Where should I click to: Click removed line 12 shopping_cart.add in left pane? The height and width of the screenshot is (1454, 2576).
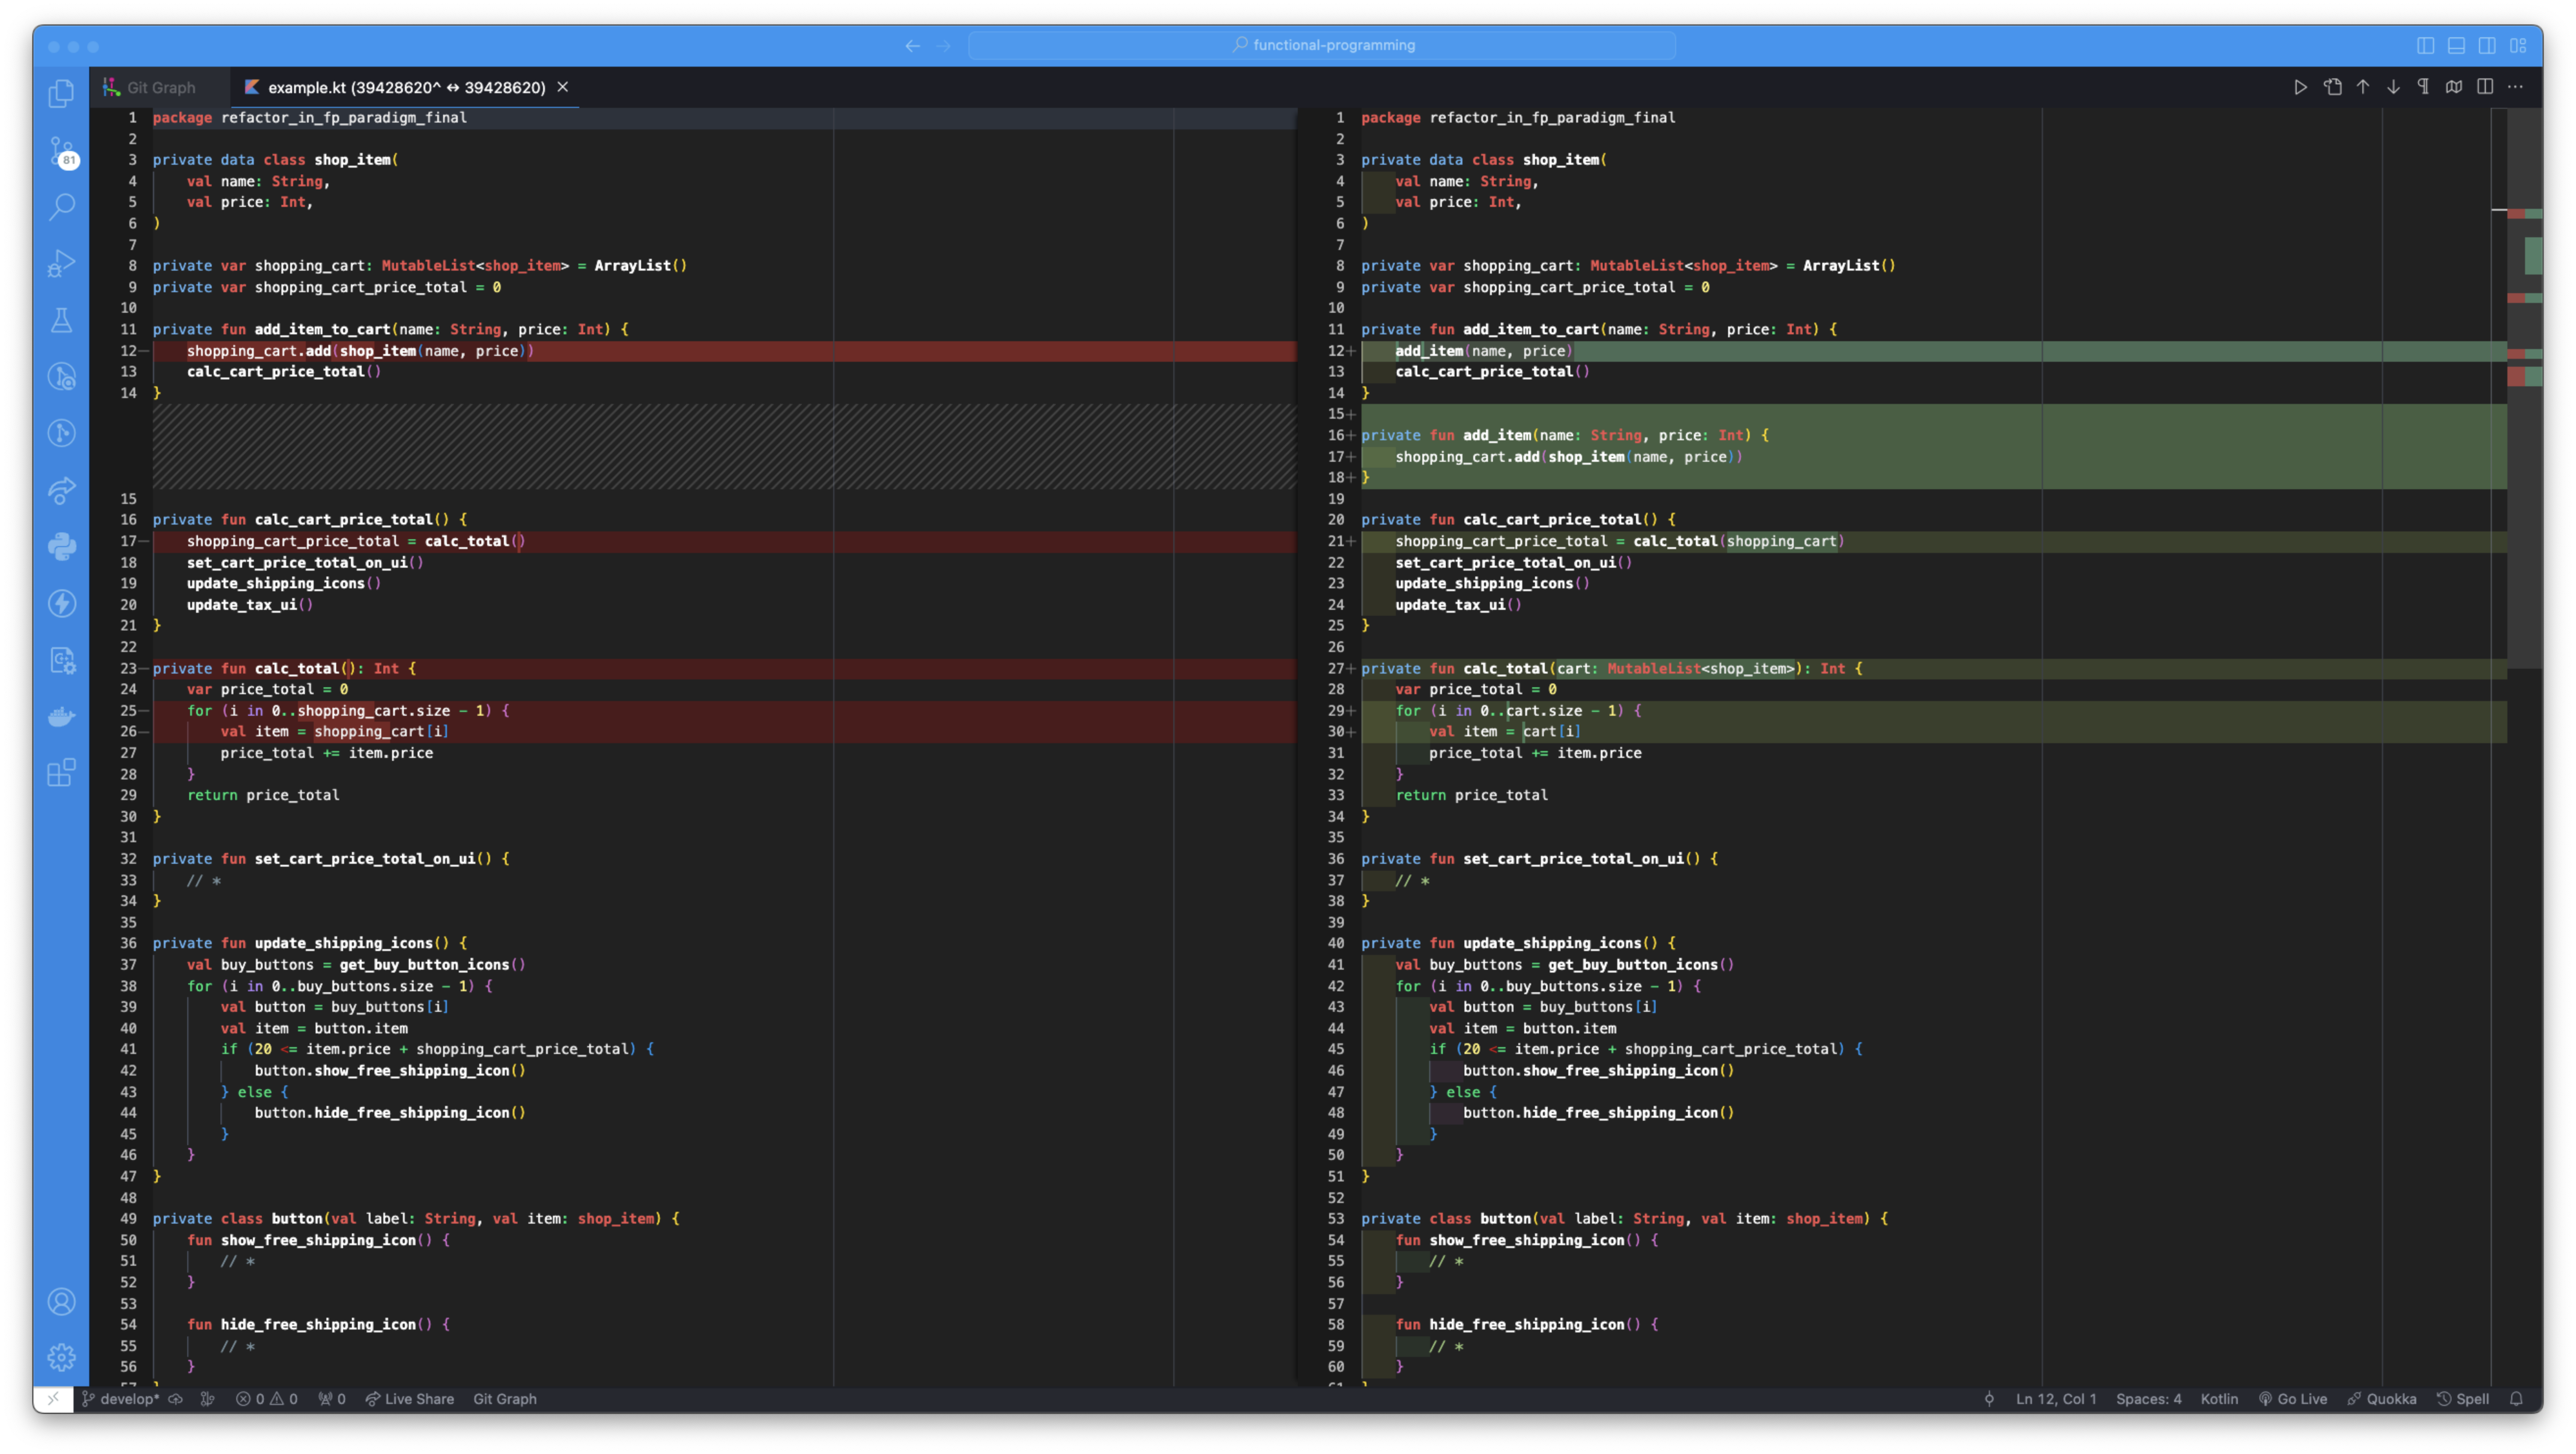[x=725, y=350]
